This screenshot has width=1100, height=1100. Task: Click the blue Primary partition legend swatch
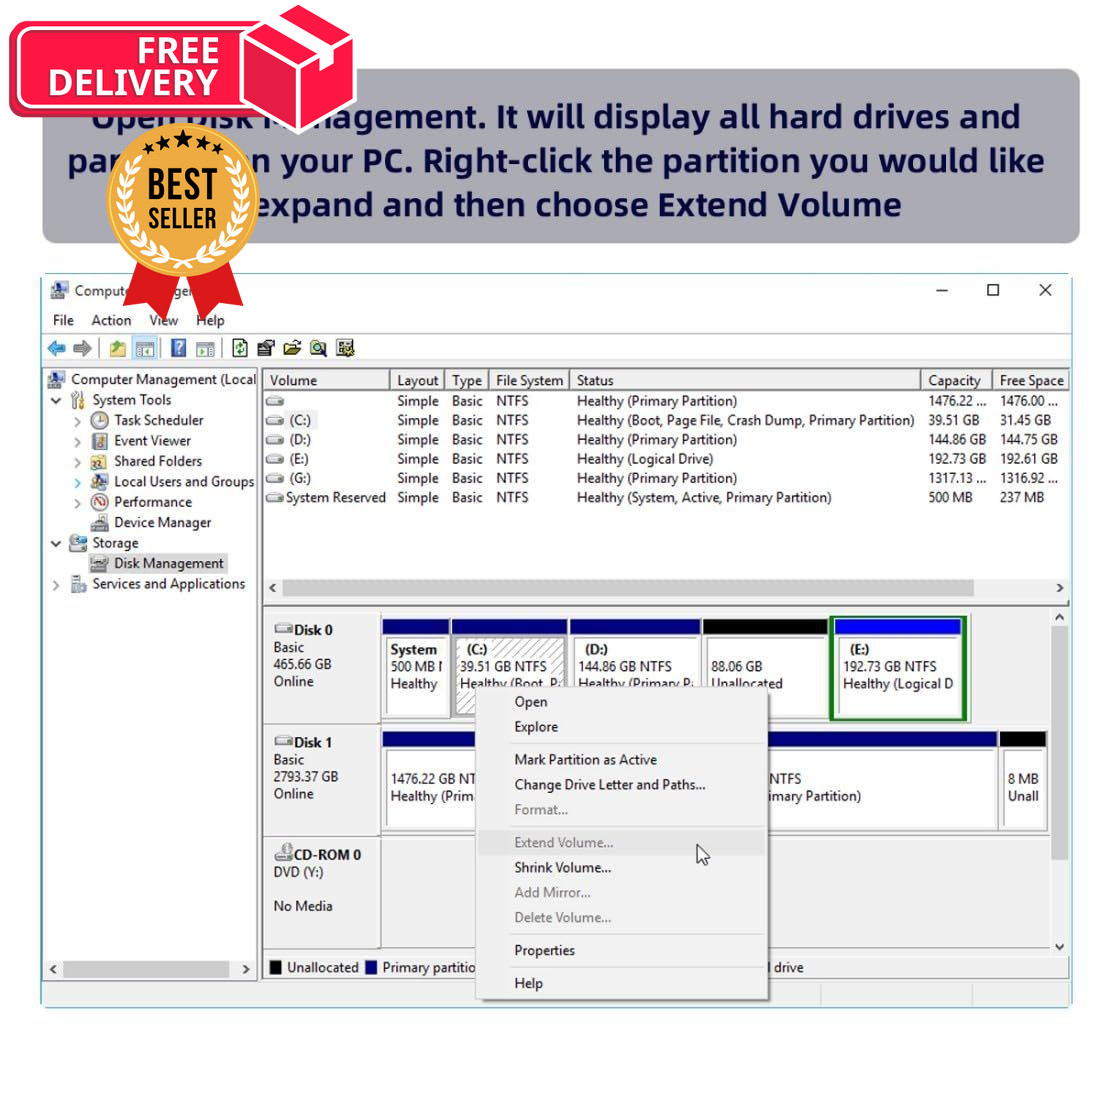372,967
